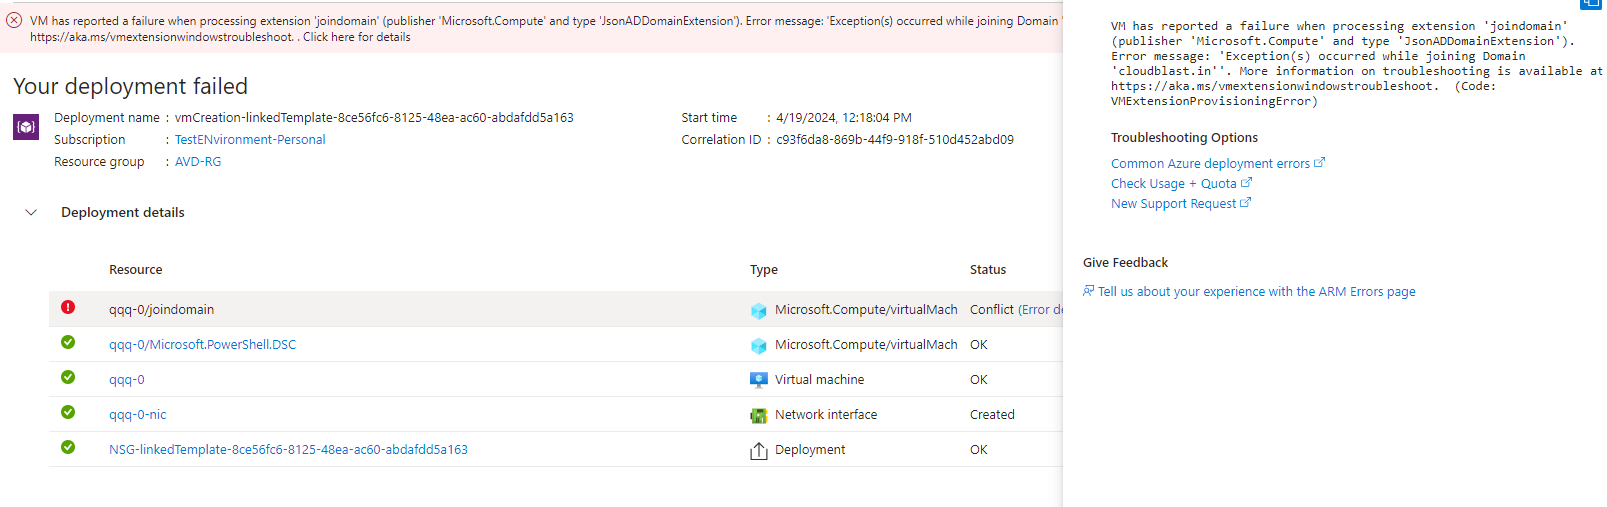This screenshot has width=1607, height=507.
Task: Click the feedback person icon
Action: [x=1089, y=291]
